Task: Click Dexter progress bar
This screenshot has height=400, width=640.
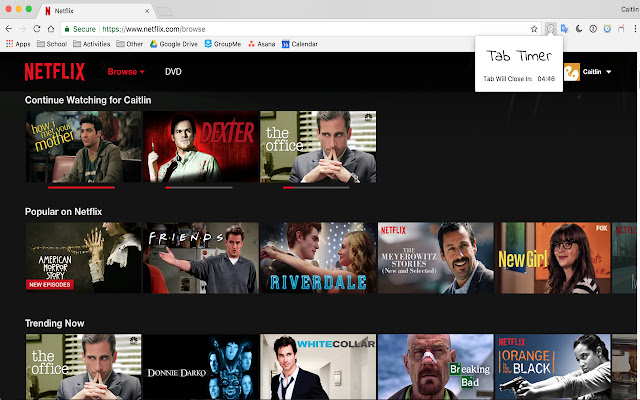Action: point(199,188)
